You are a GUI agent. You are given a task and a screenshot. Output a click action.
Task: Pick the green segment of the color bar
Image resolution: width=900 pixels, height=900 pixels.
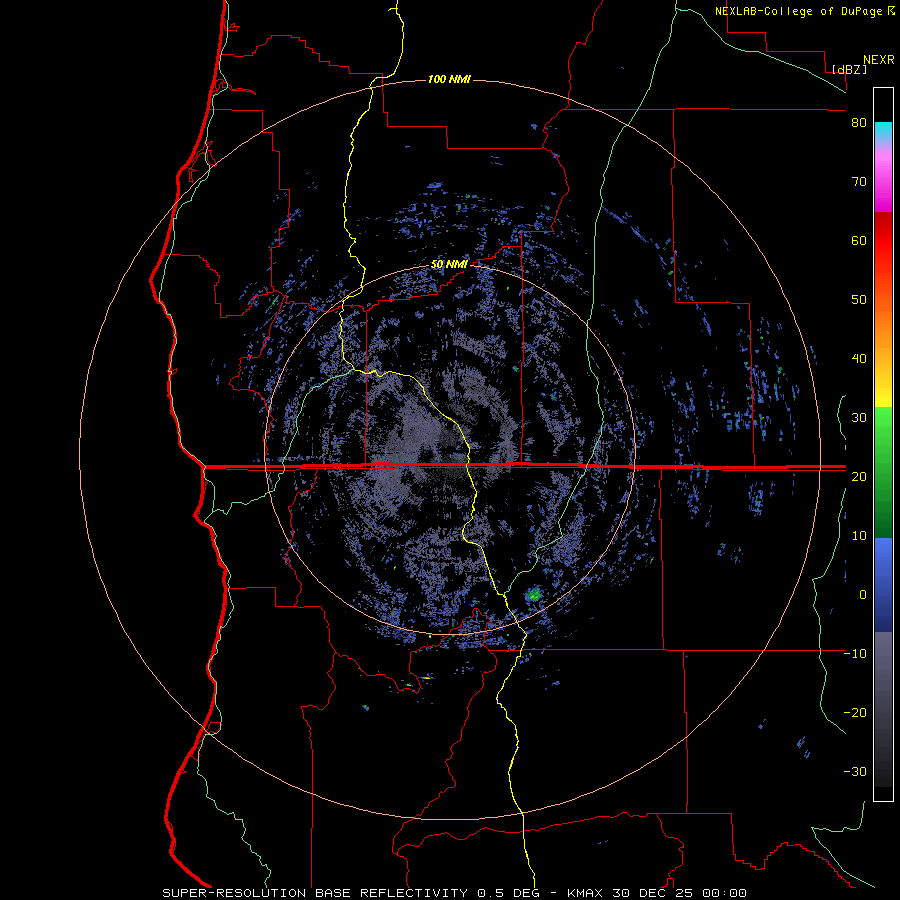[x=883, y=472]
